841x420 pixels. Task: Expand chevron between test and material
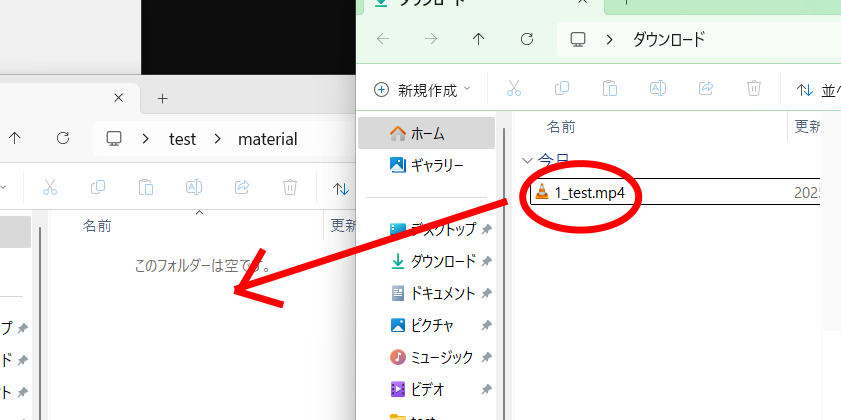pyautogui.click(x=217, y=139)
